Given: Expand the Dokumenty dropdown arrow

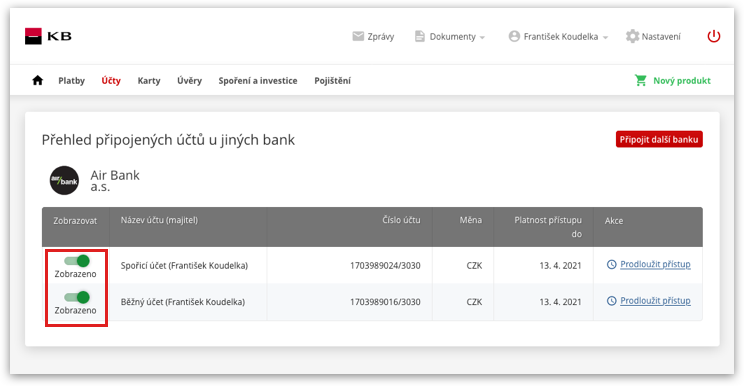Looking at the screenshot, I should click(x=482, y=37).
